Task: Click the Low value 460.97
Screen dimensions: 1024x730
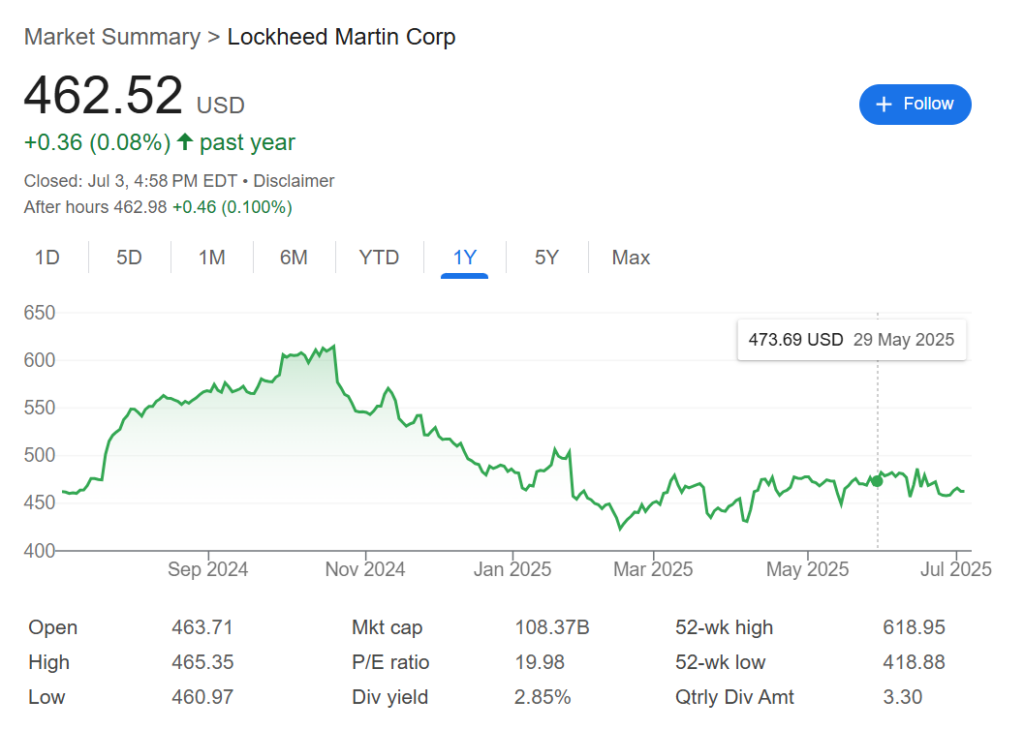Action: click(x=202, y=697)
